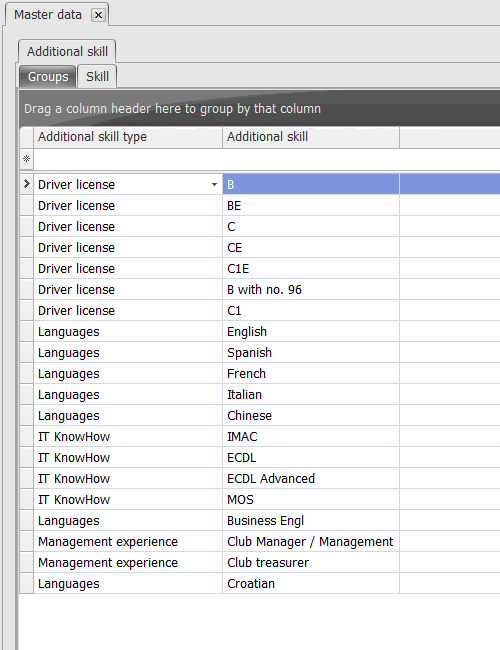Click the new row input field
Screen dimensions: 500x650
[267, 159]
